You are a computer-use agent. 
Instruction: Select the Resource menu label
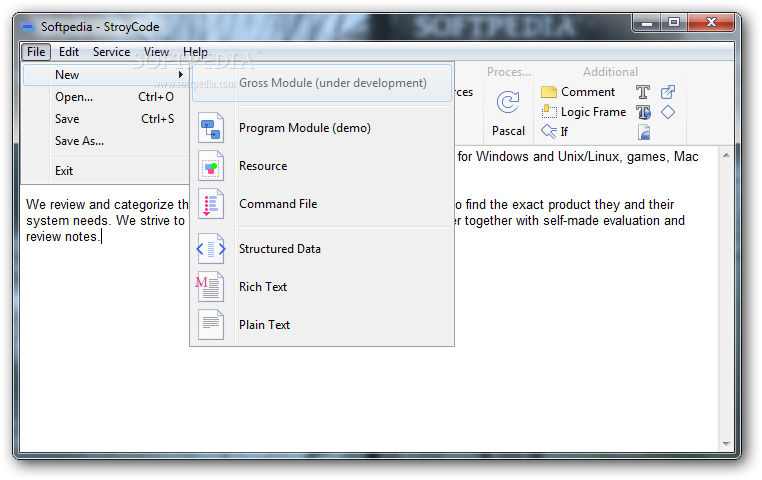point(263,166)
